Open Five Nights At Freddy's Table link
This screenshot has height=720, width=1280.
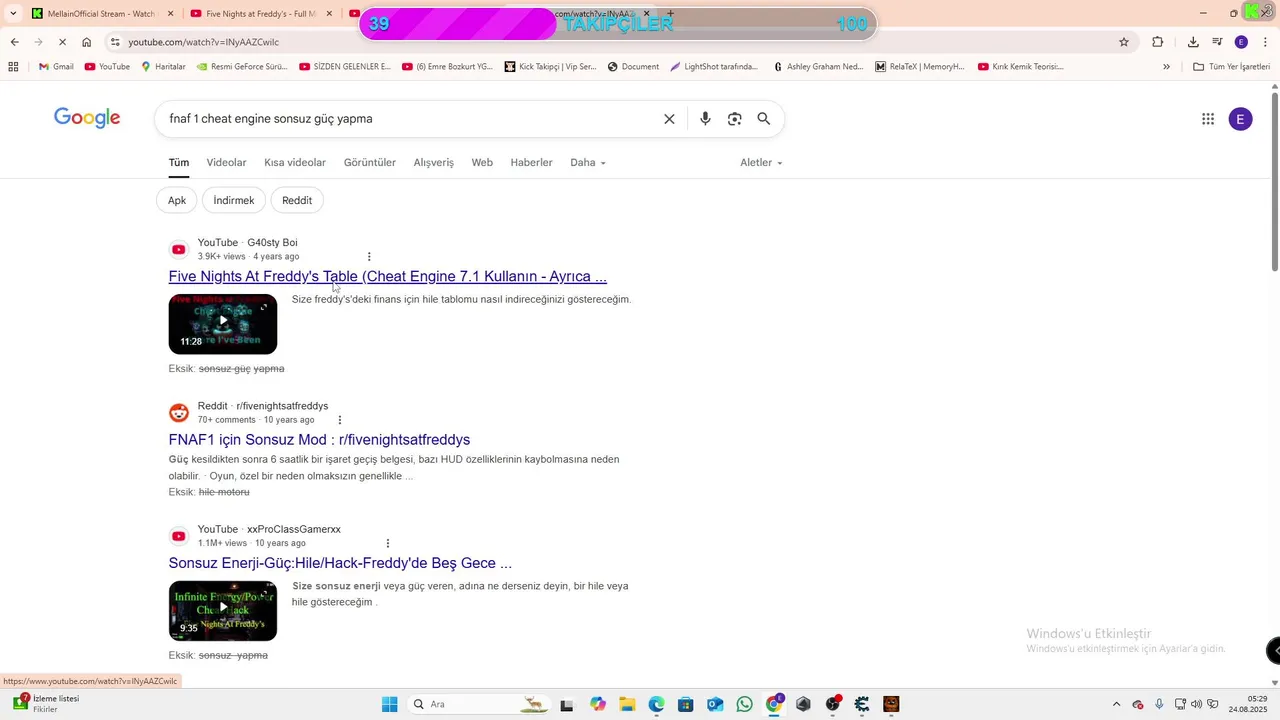click(388, 277)
